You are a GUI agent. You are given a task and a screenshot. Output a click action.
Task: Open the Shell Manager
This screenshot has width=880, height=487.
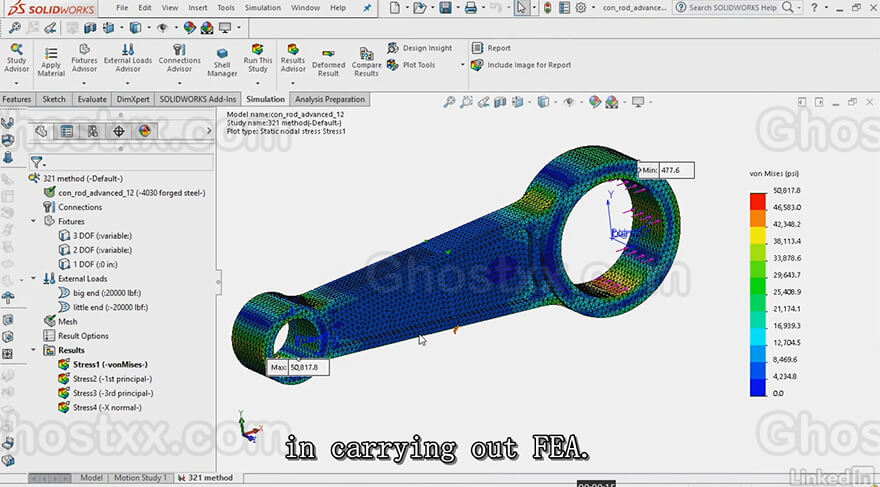[222, 61]
